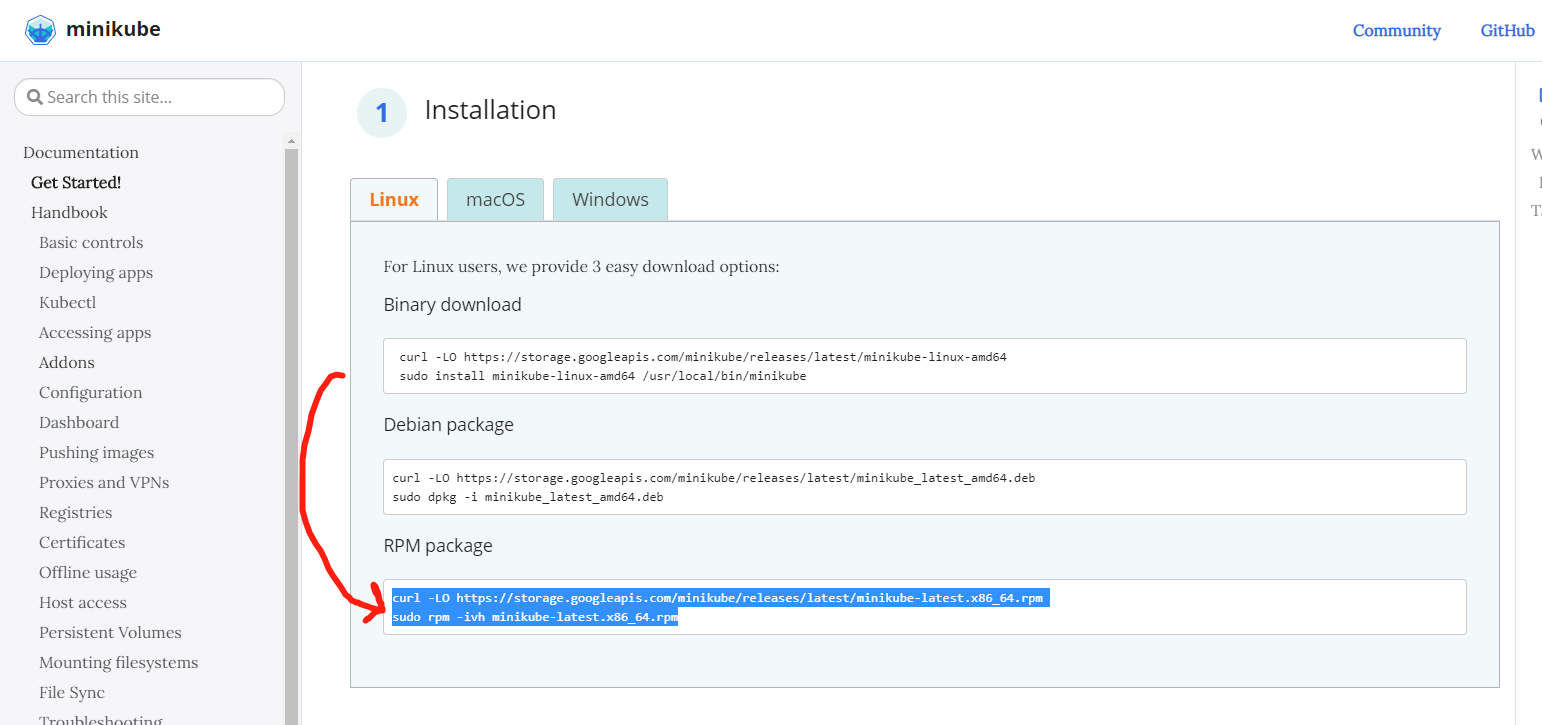1542x725 pixels.
Task: Go to Basic controls page
Action: [x=91, y=242]
